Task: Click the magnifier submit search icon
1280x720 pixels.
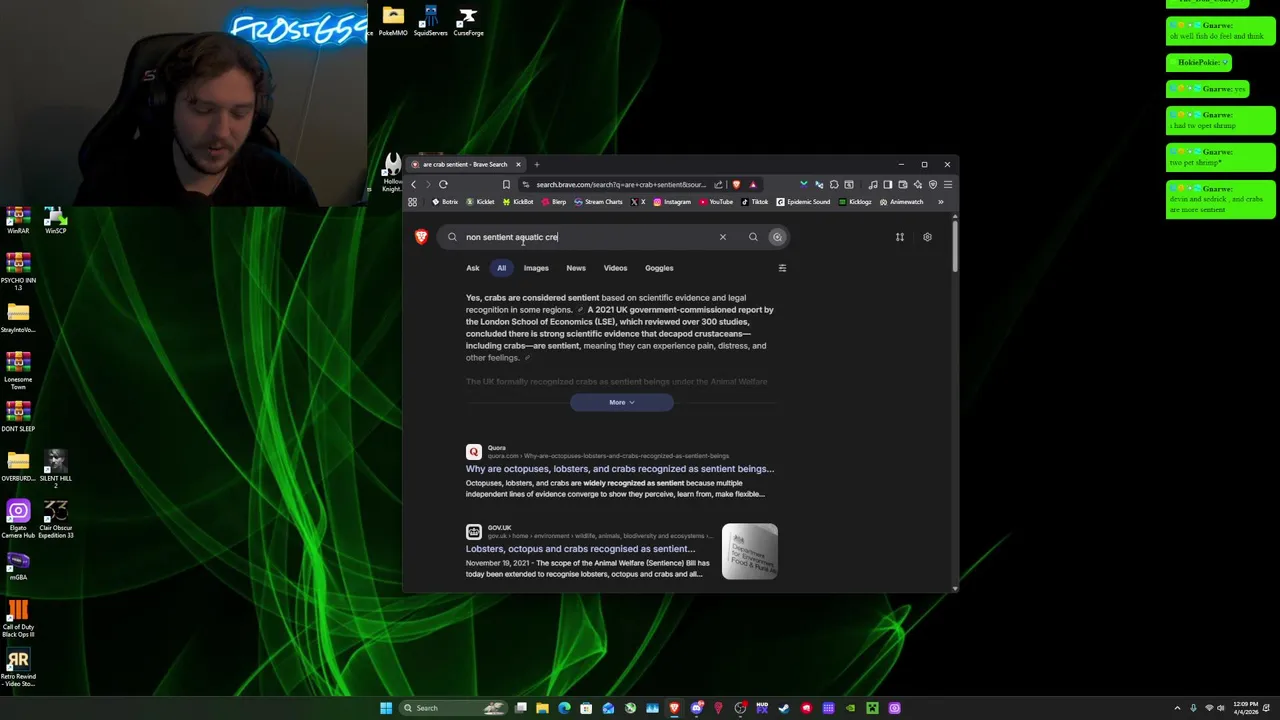Action: click(x=753, y=237)
